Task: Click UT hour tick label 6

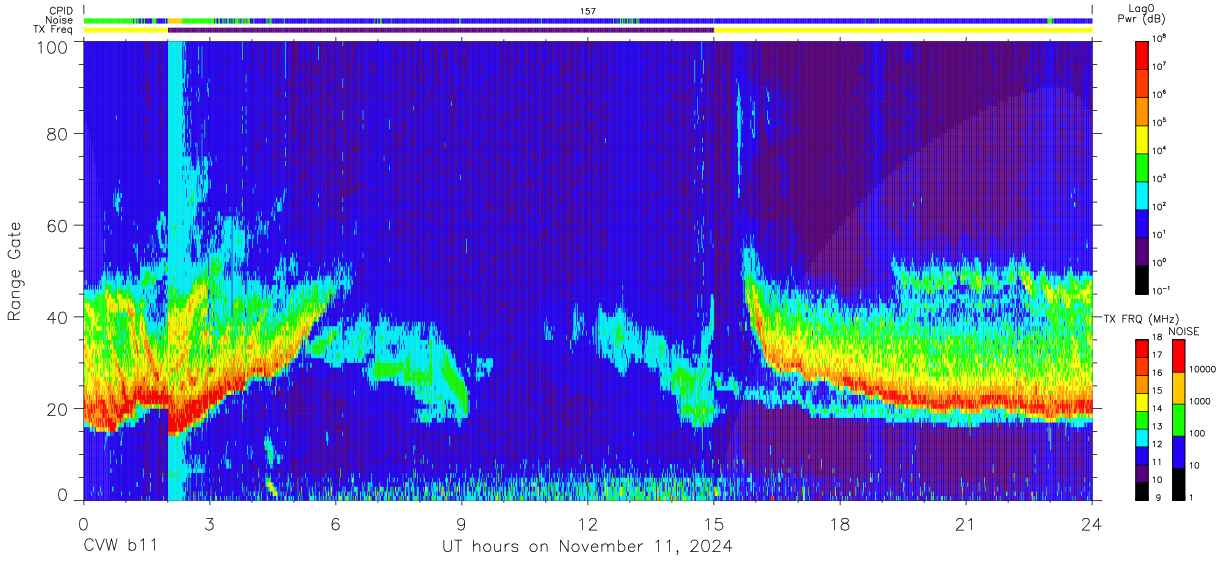Action: [335, 524]
